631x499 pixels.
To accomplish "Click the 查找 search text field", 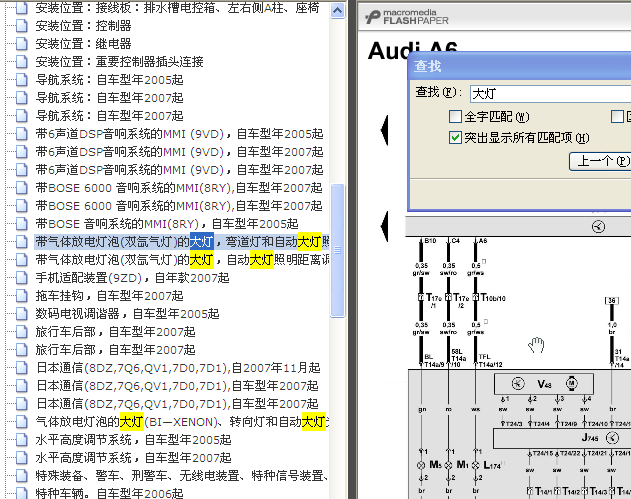I will [551, 94].
